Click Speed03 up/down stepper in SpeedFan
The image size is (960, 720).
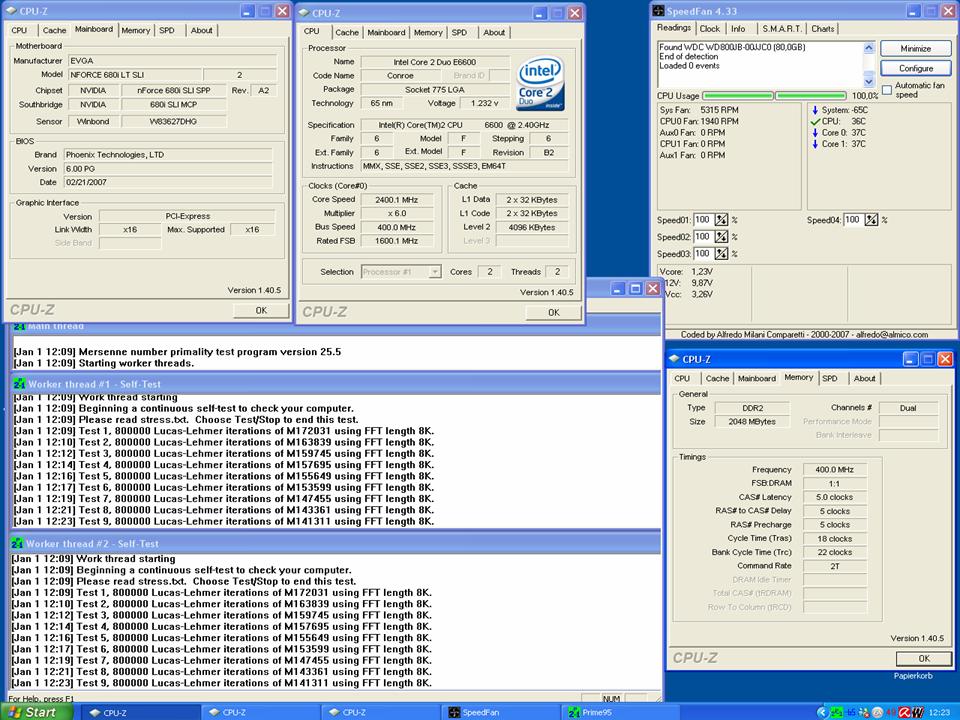tap(721, 253)
